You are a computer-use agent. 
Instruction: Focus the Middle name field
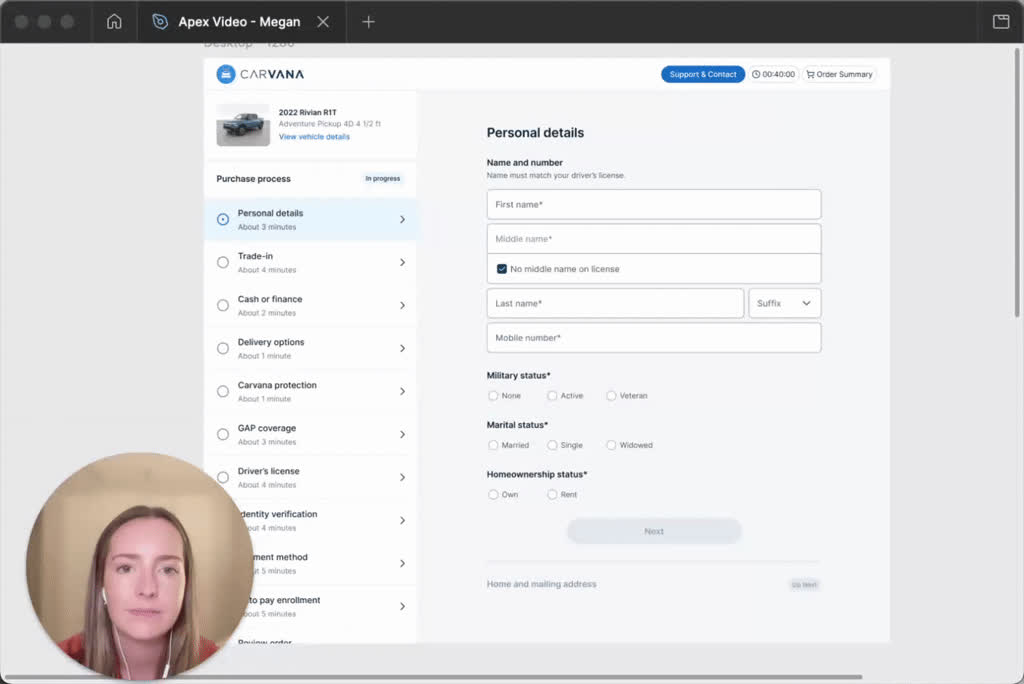point(654,239)
